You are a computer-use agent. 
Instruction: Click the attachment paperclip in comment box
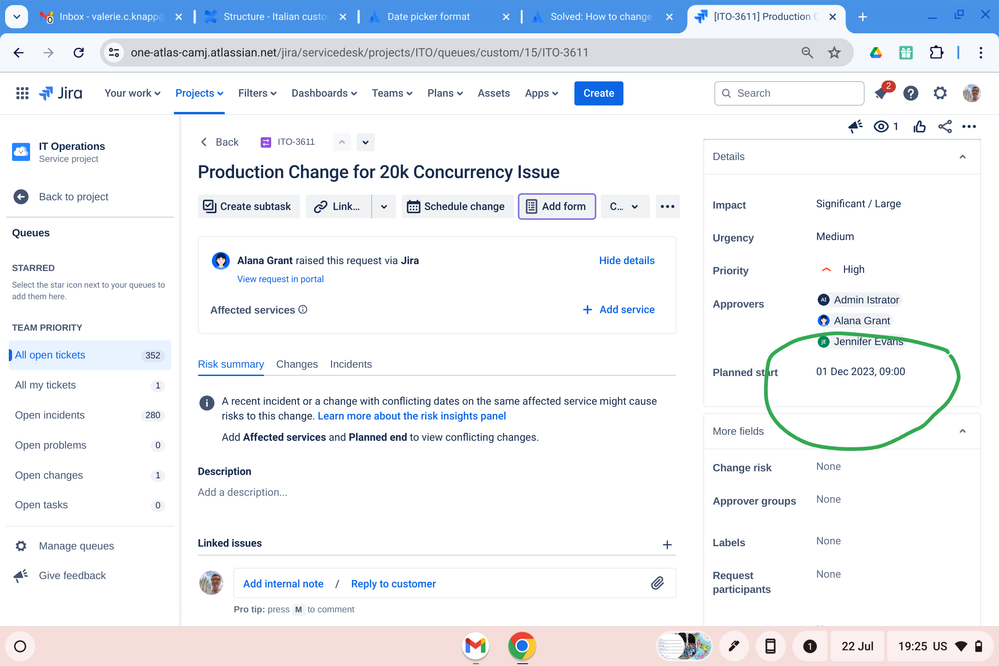[657, 583]
